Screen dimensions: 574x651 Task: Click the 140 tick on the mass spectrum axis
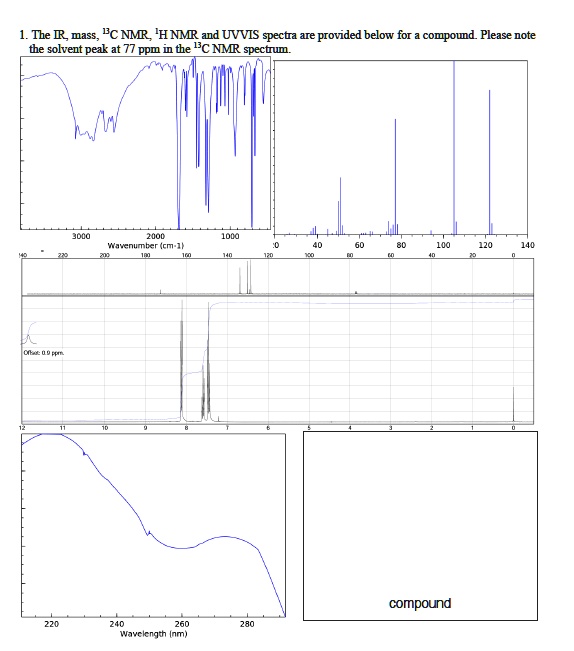pos(528,245)
